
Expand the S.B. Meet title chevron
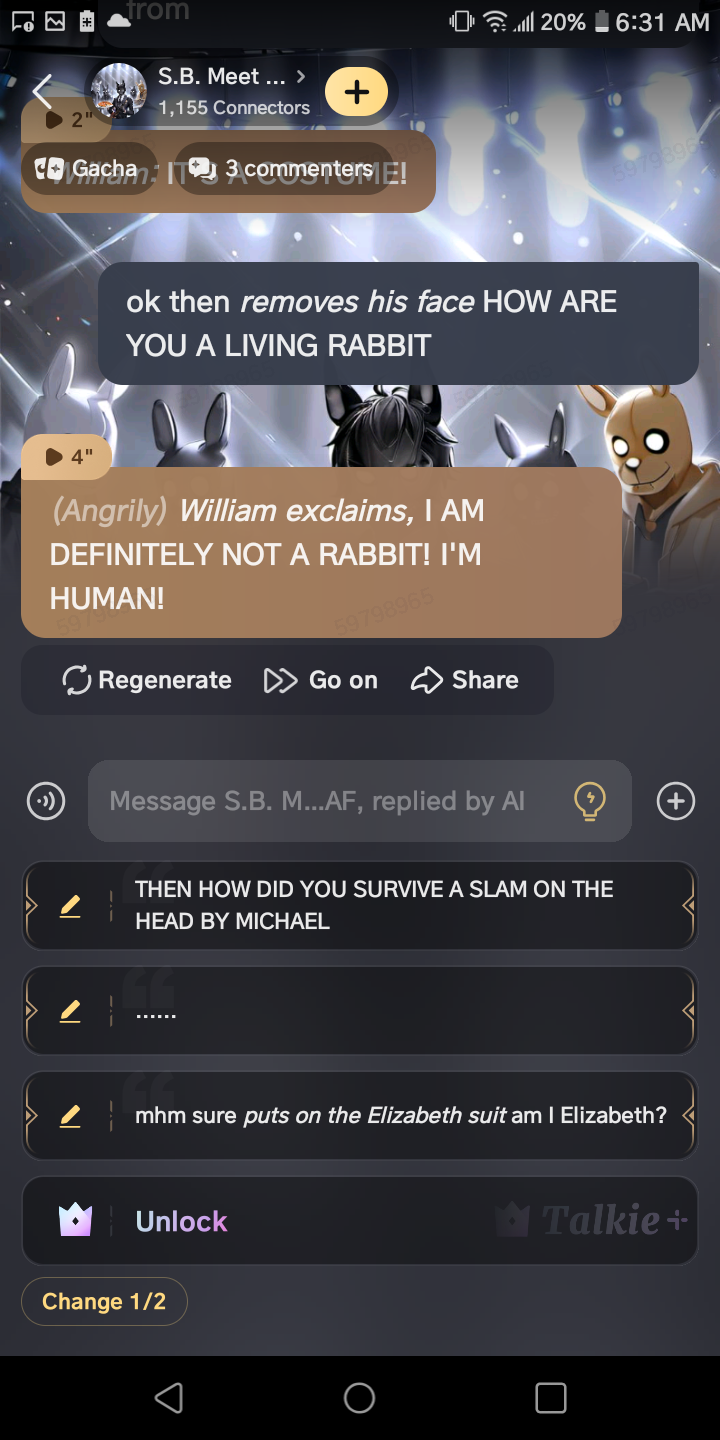(301, 76)
